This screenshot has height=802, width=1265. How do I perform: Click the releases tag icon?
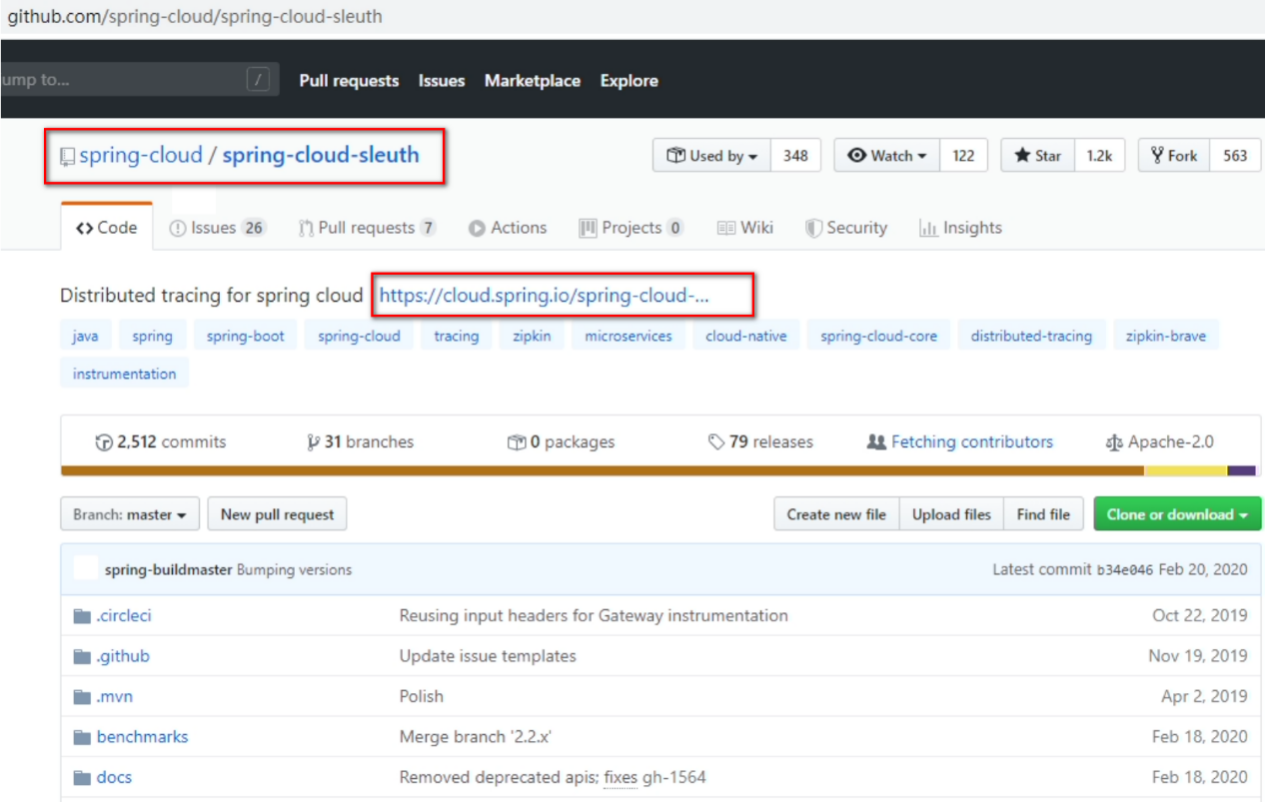(716, 442)
